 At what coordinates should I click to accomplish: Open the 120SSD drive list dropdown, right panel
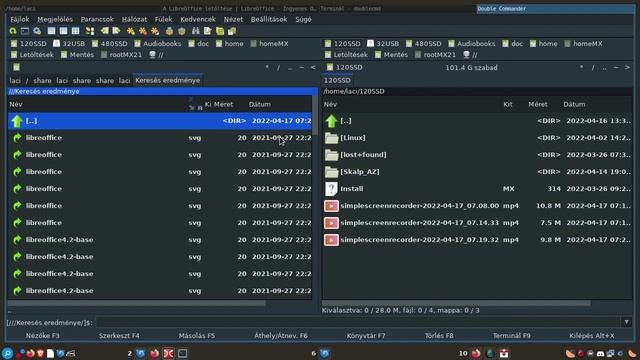(x=344, y=67)
